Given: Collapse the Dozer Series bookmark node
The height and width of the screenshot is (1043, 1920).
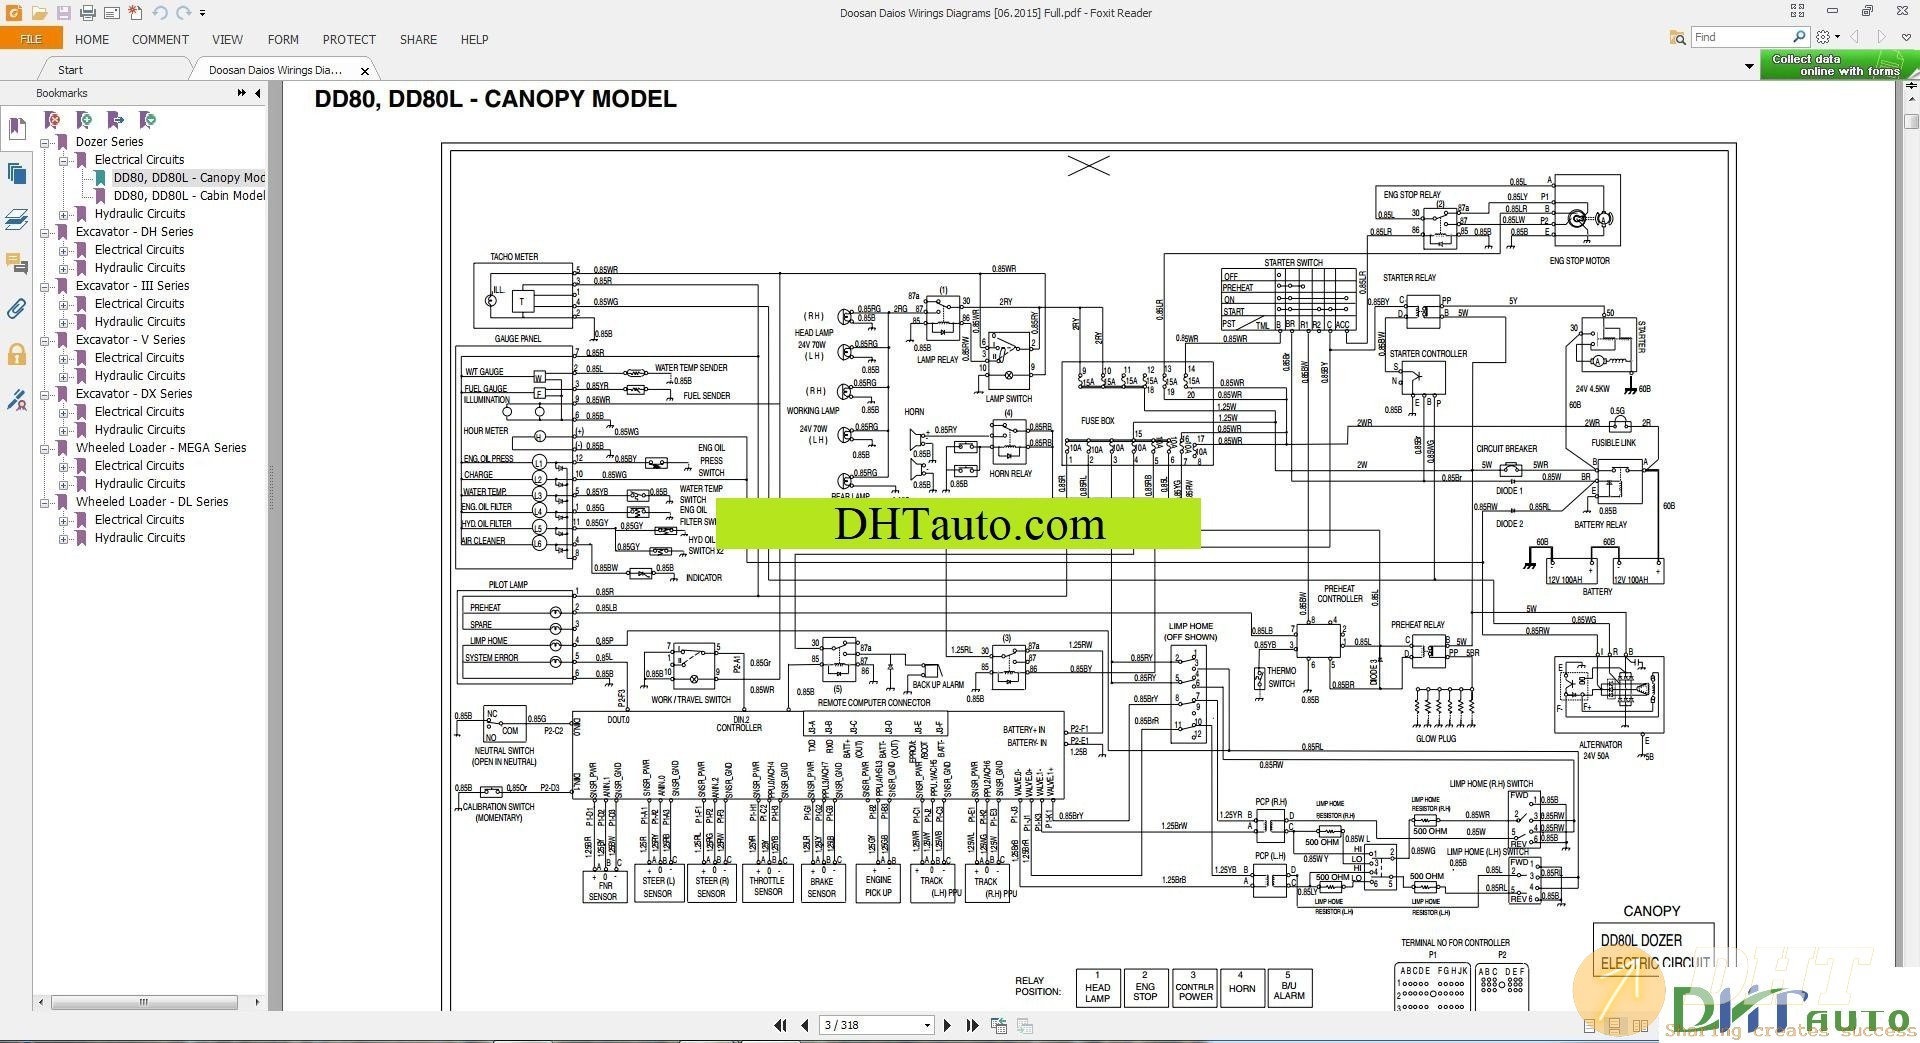Looking at the screenshot, I should (x=45, y=142).
